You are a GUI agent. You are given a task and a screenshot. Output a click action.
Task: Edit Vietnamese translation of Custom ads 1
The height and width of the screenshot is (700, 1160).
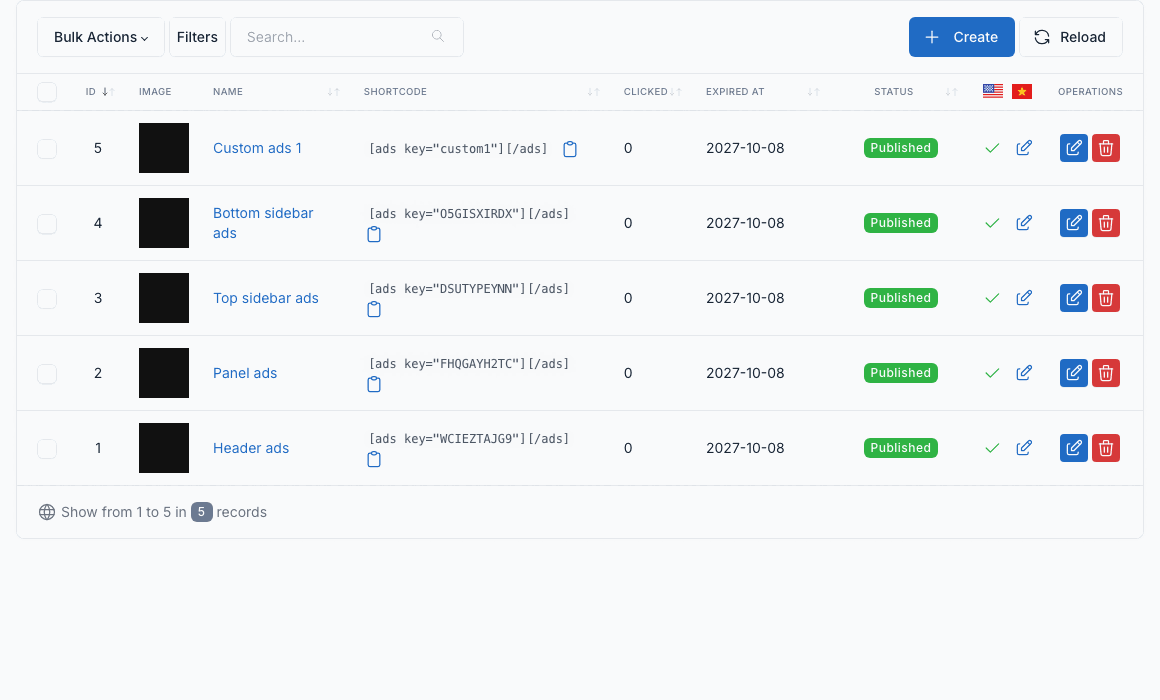coord(1024,148)
